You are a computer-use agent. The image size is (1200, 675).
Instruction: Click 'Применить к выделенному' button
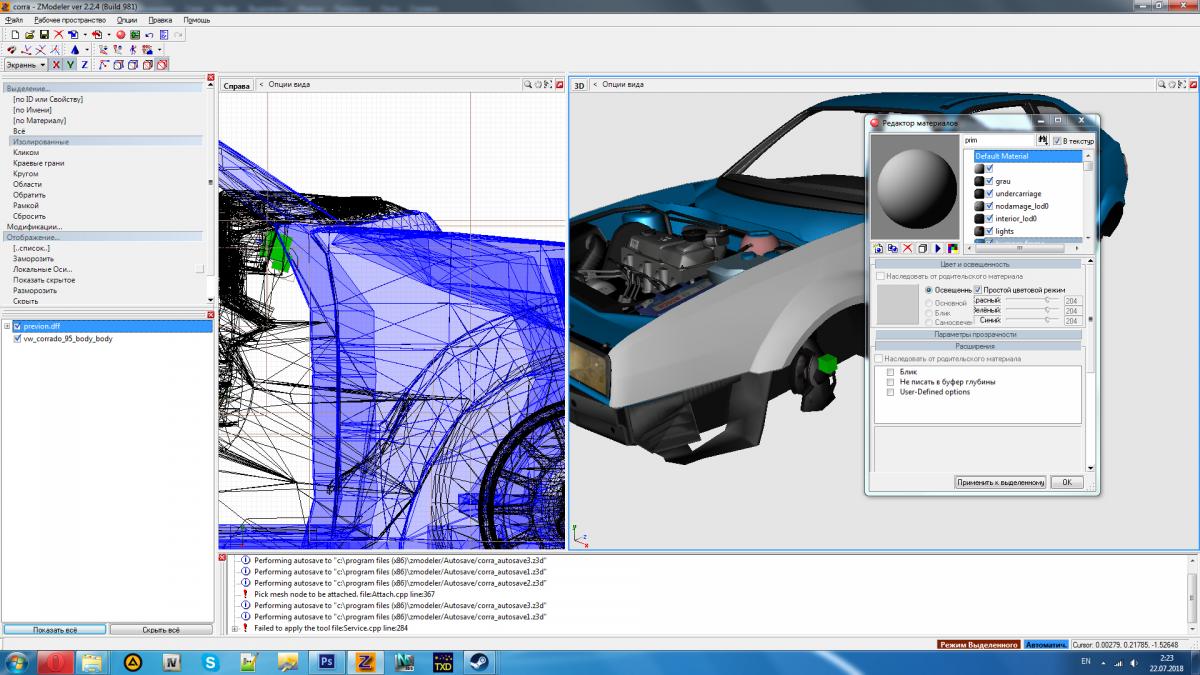[1000, 482]
